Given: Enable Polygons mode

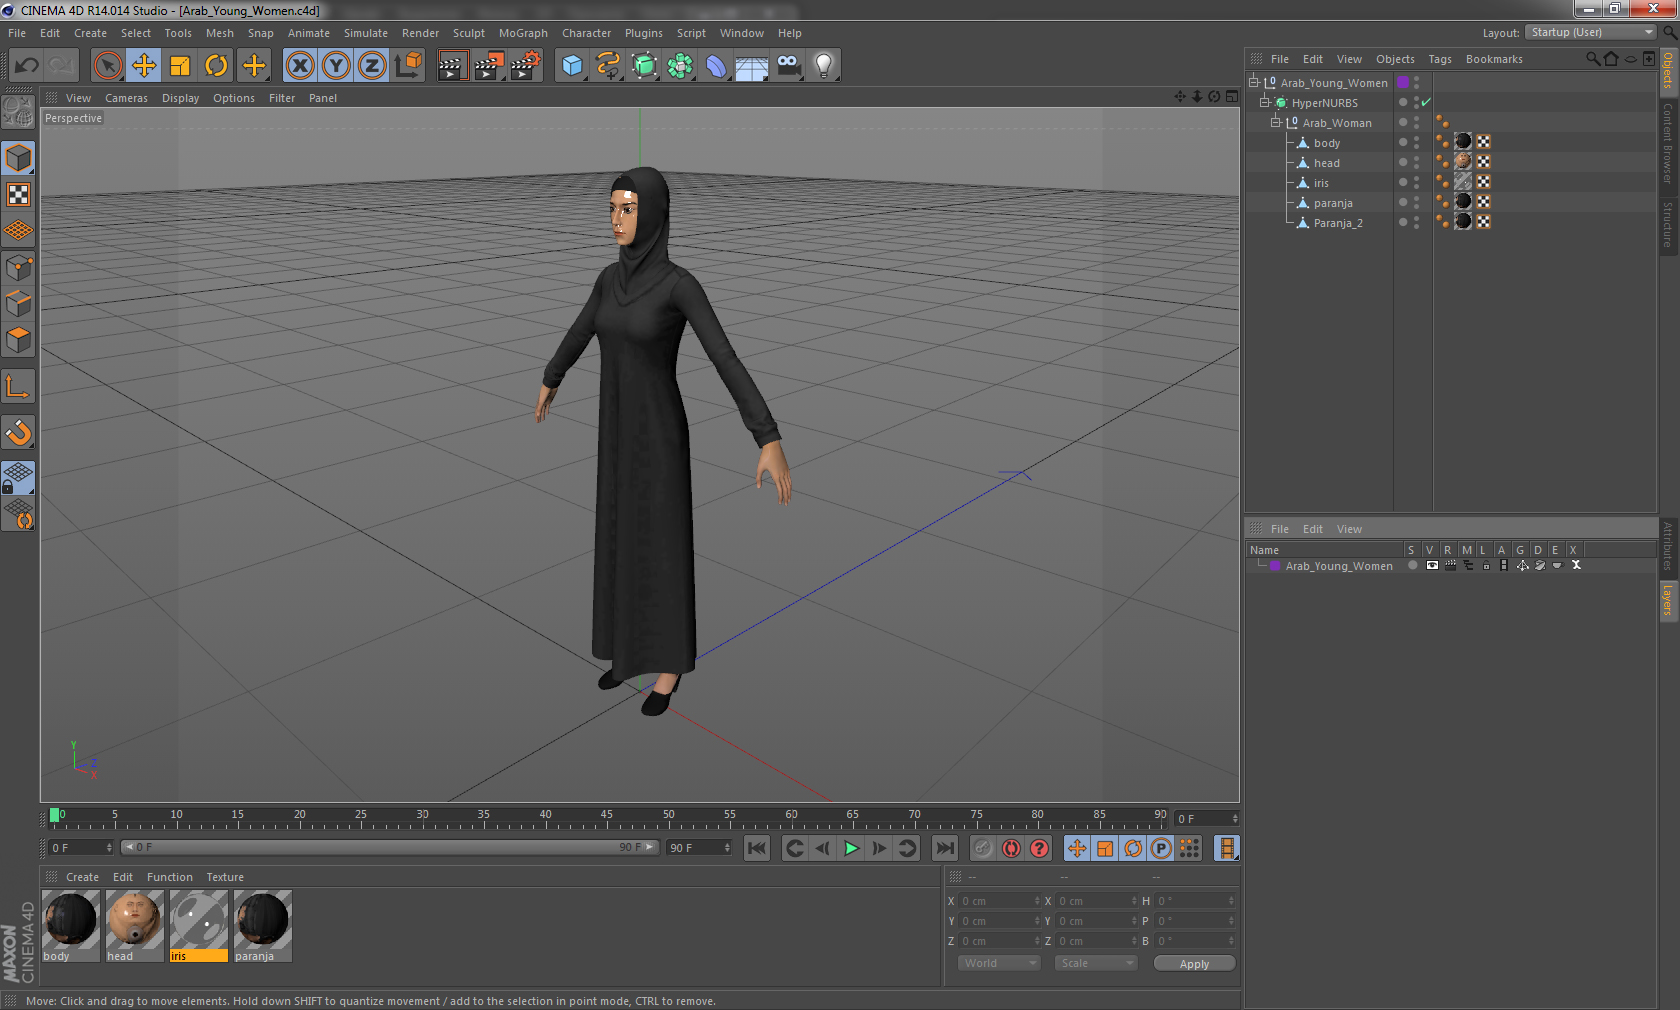Looking at the screenshot, I should point(18,340).
